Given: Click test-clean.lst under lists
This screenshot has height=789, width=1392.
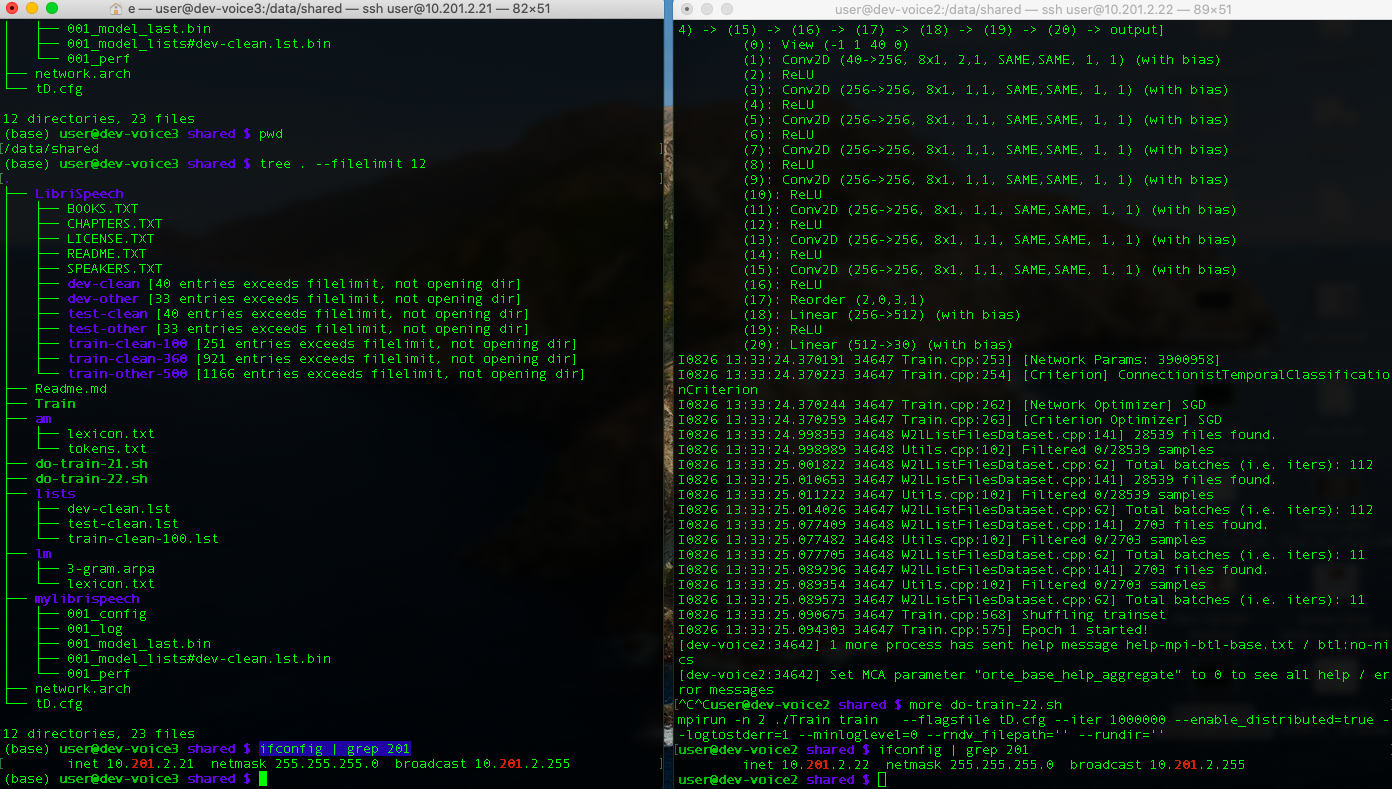Looking at the screenshot, I should tap(123, 524).
